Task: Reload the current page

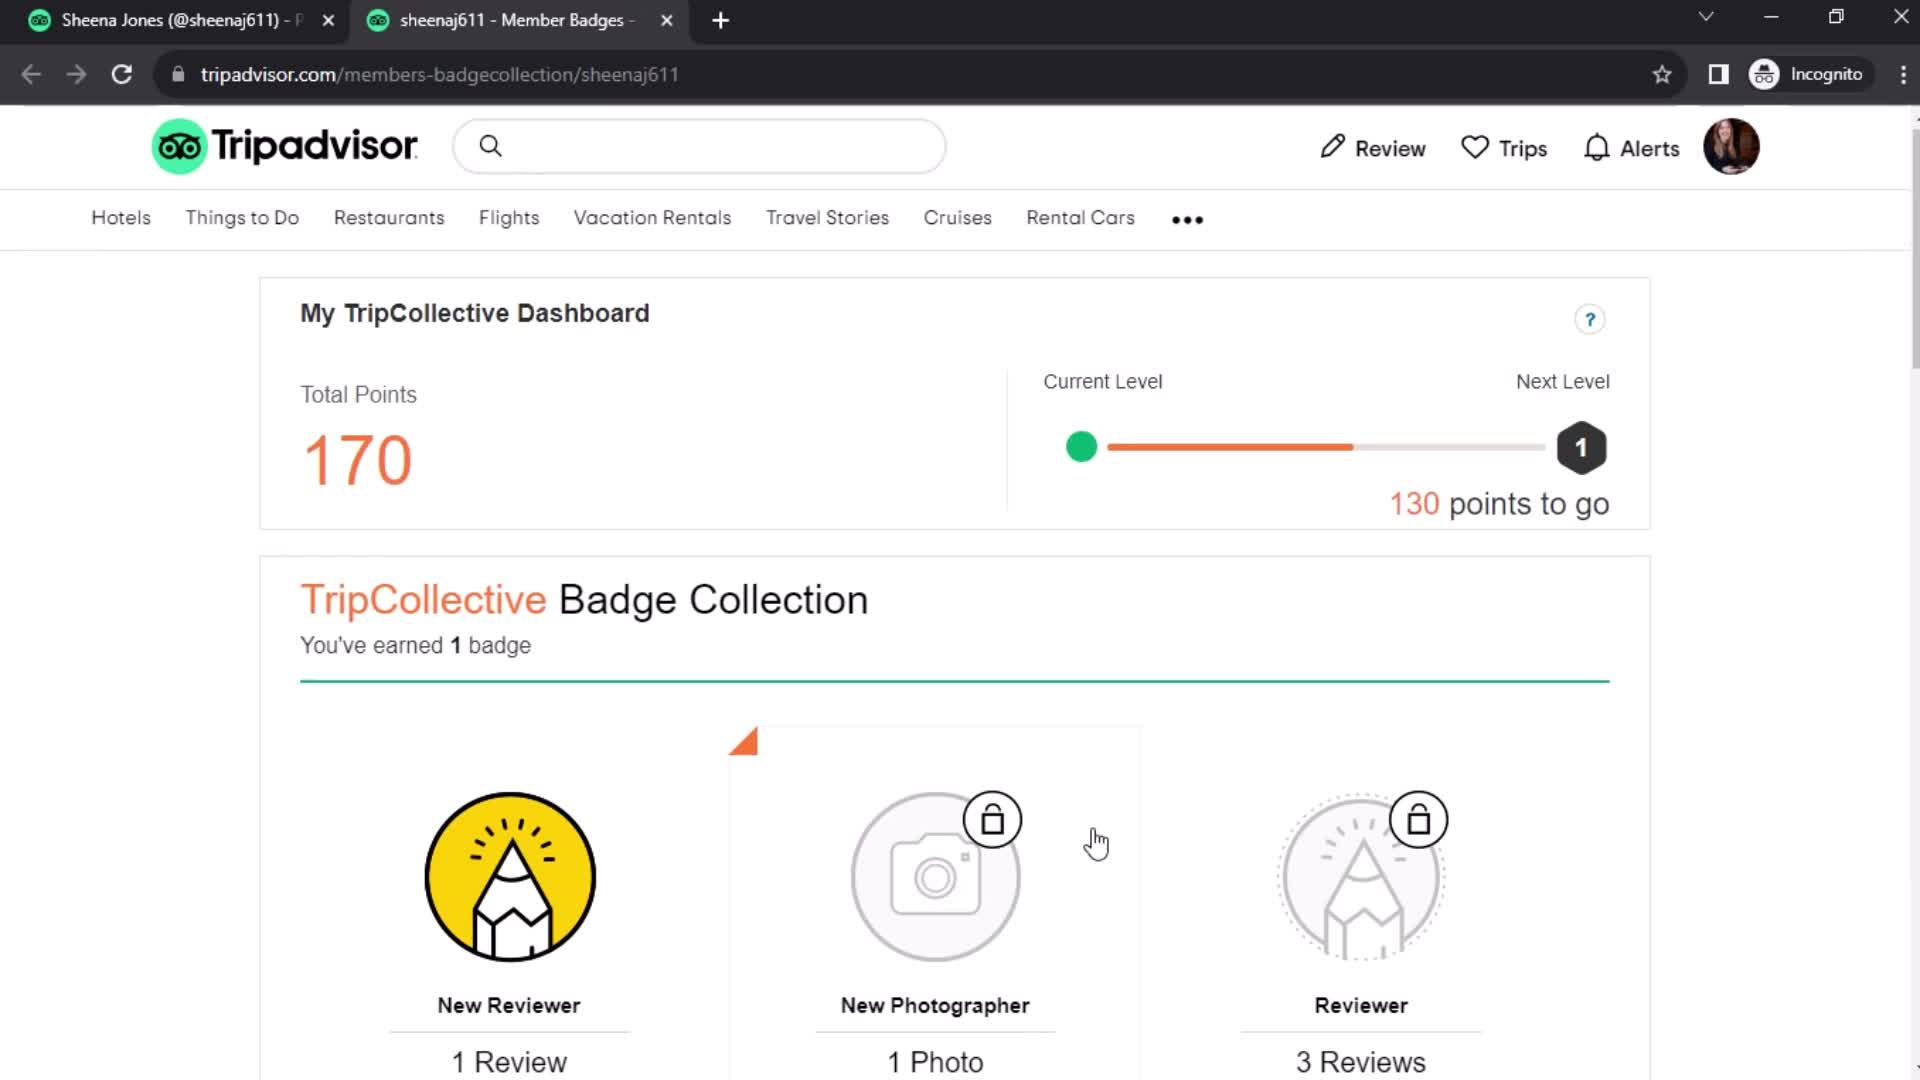Action: pyautogui.click(x=122, y=74)
